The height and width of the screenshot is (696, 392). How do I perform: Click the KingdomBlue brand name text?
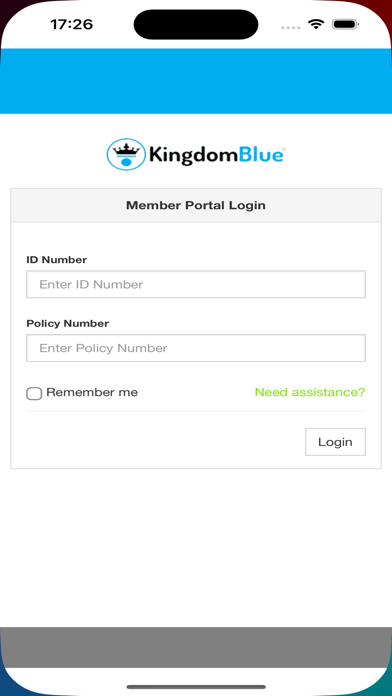217,155
